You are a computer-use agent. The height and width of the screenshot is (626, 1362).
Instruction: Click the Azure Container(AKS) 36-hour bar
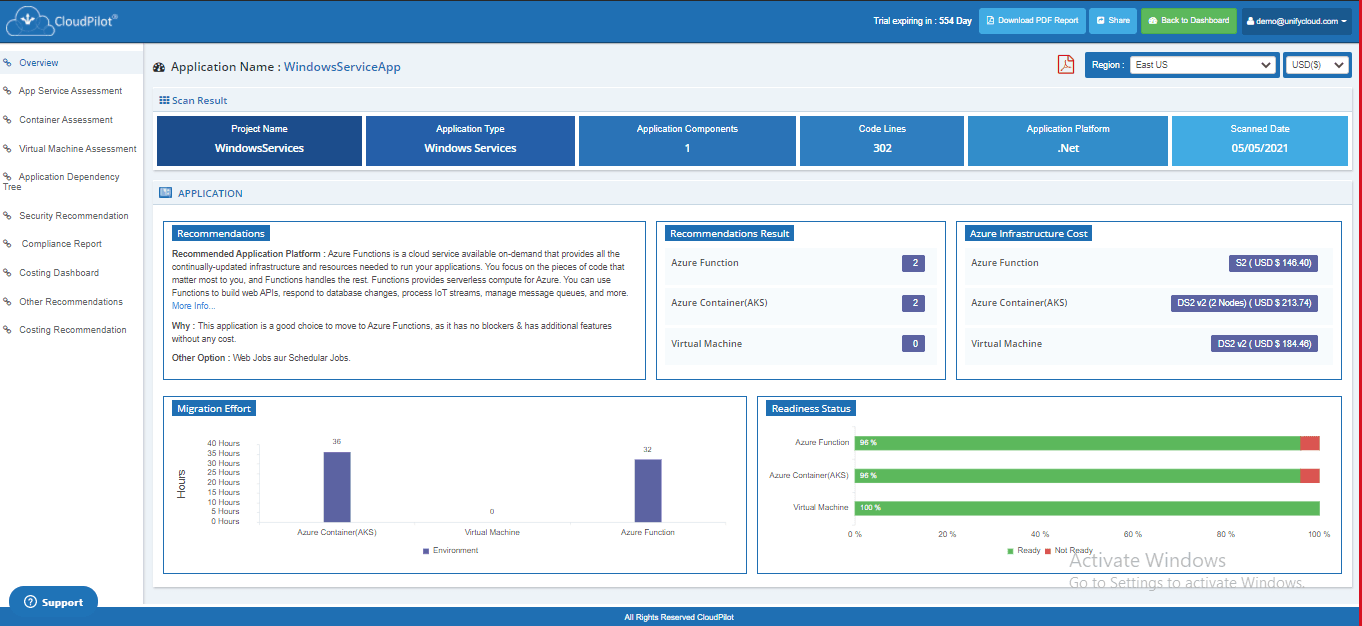coord(337,487)
